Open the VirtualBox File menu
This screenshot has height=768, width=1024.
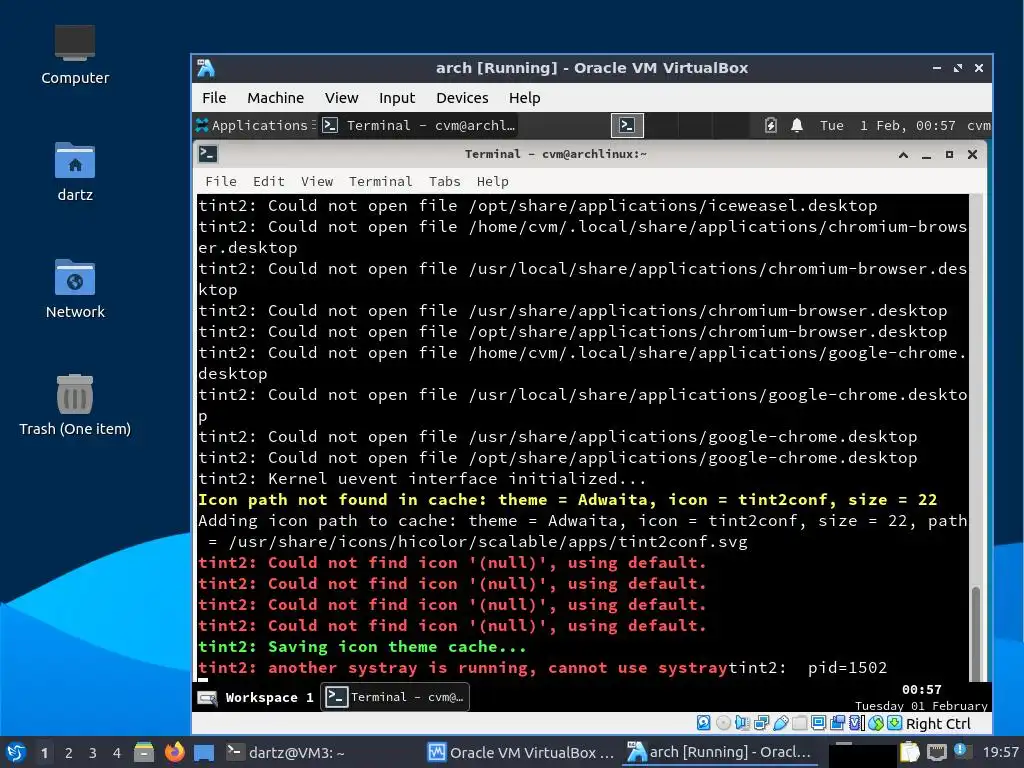tap(214, 98)
